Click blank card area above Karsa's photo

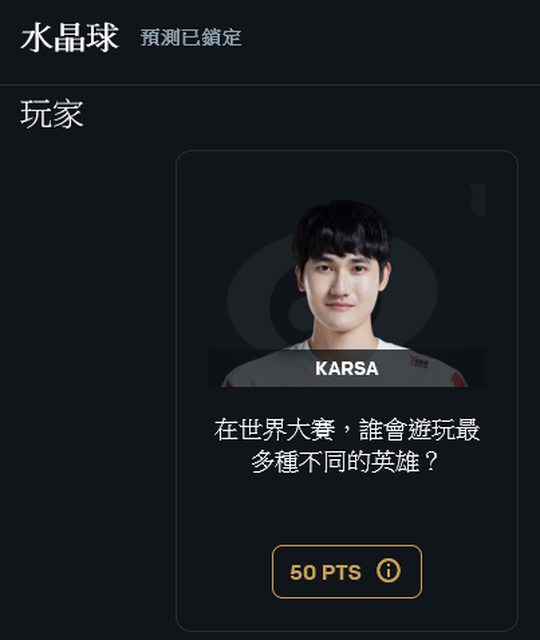[347, 167]
